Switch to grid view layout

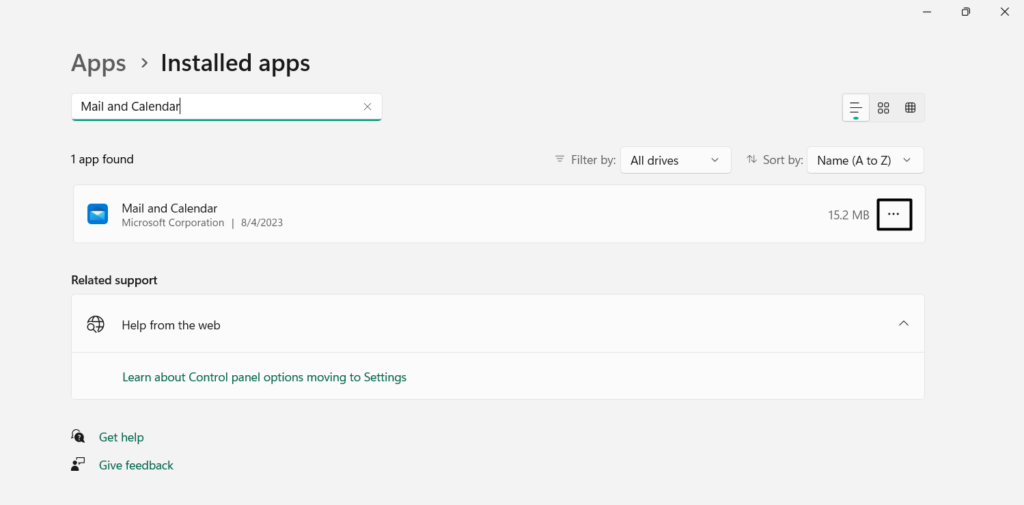pyautogui.click(x=883, y=108)
